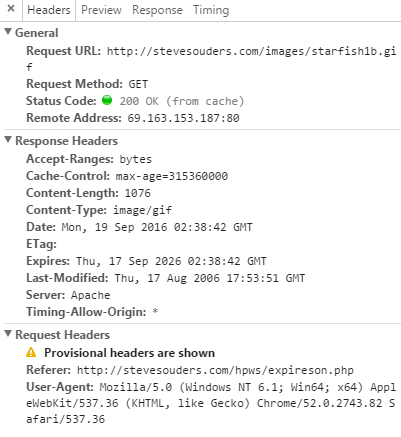Switch to the Preview tab

101,10
